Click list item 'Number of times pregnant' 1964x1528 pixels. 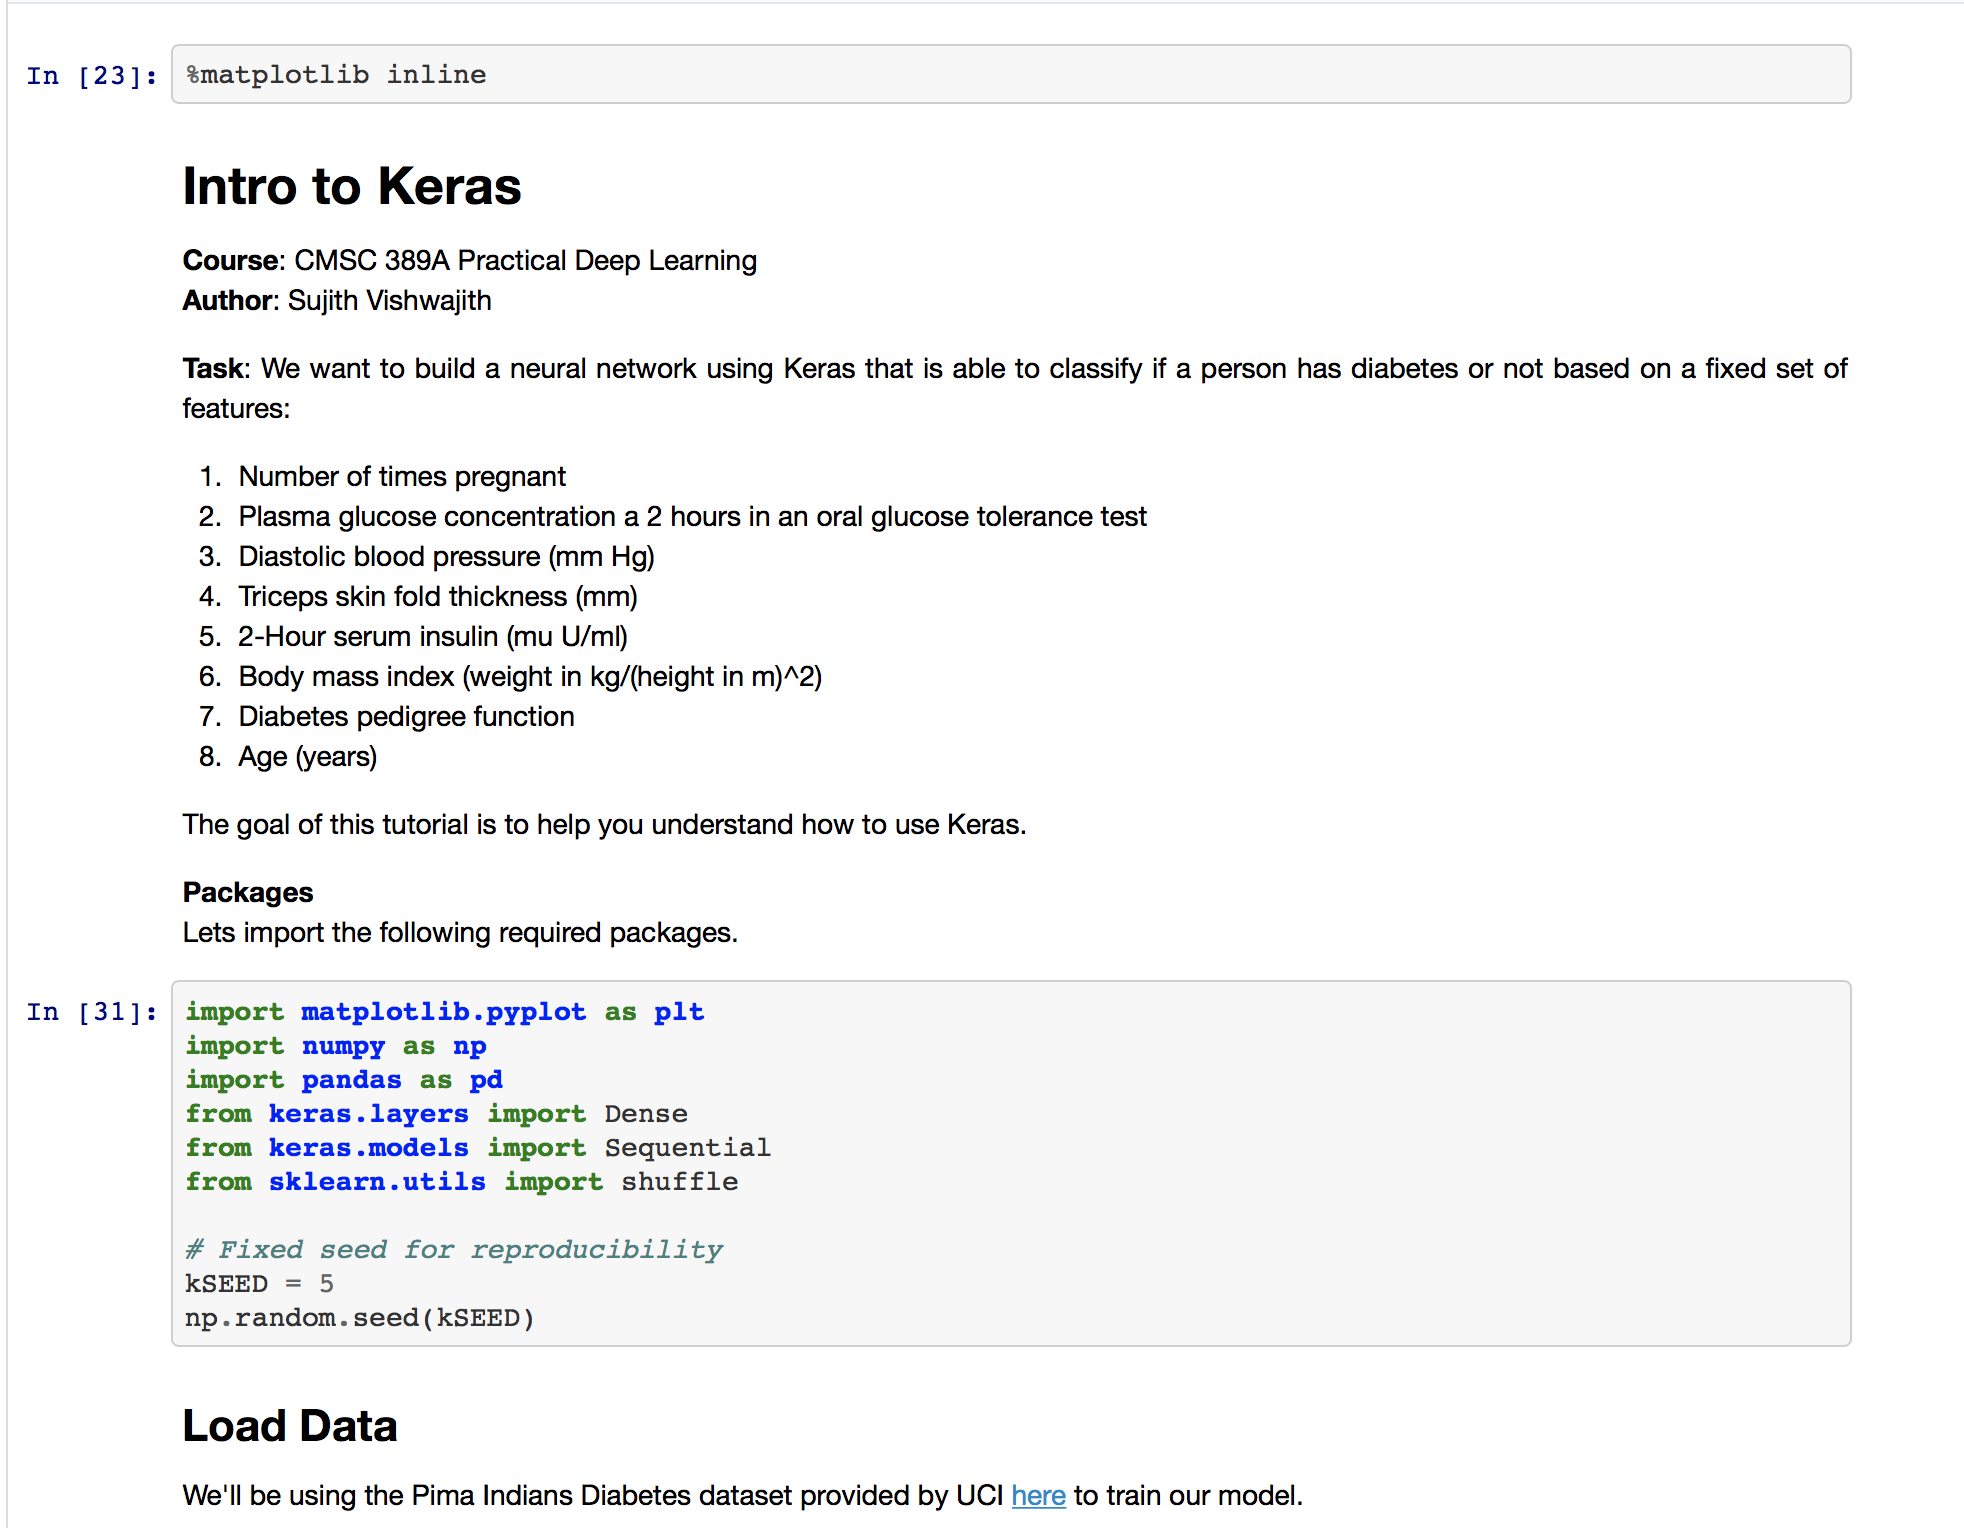click(x=402, y=476)
